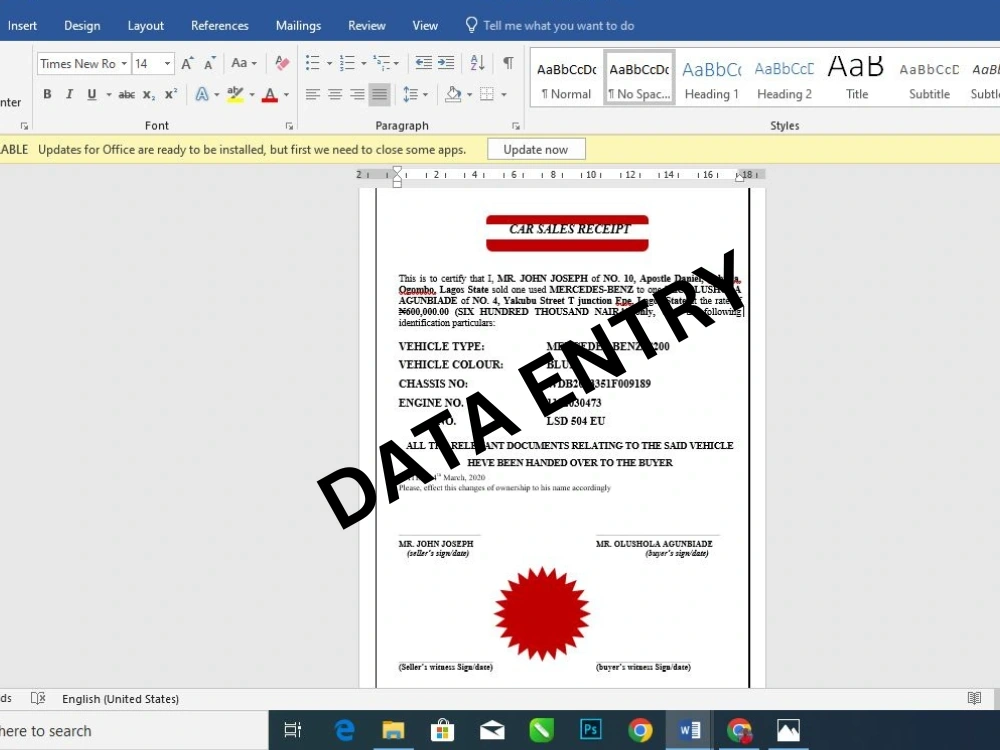Toggle Justify alignment
Screen dimensions: 1000x750
(379, 95)
